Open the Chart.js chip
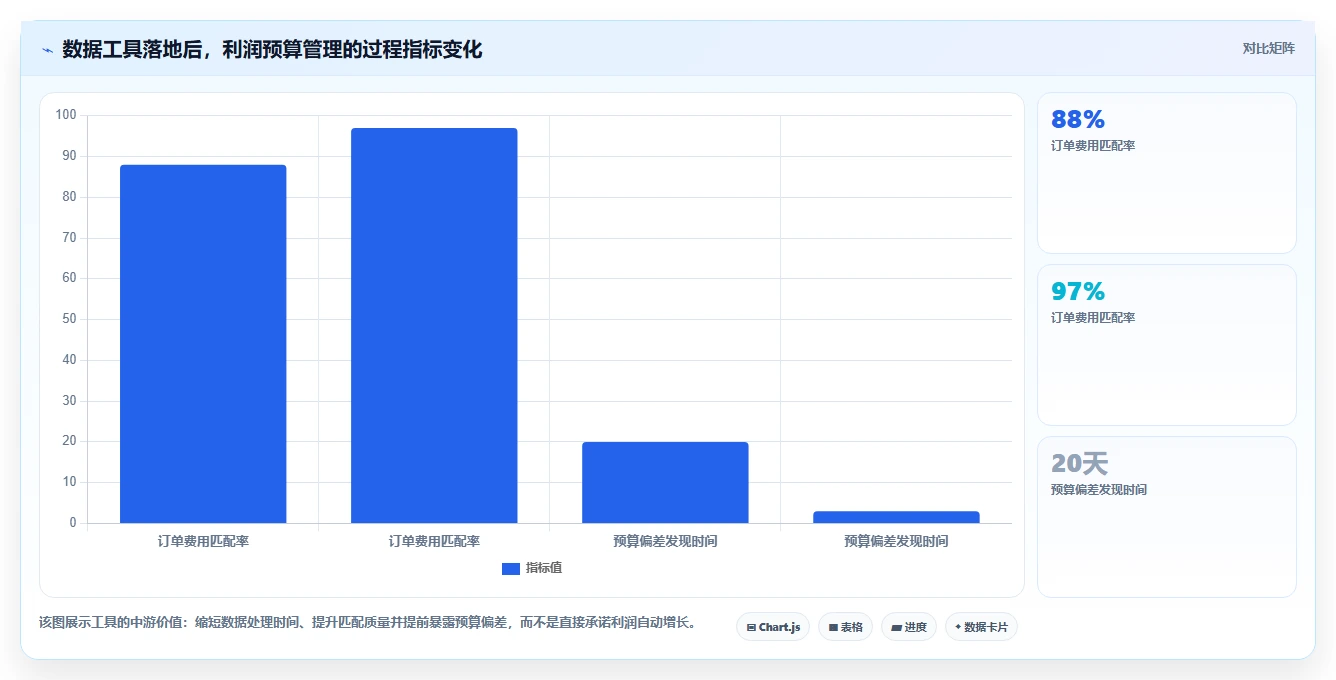 click(773, 627)
